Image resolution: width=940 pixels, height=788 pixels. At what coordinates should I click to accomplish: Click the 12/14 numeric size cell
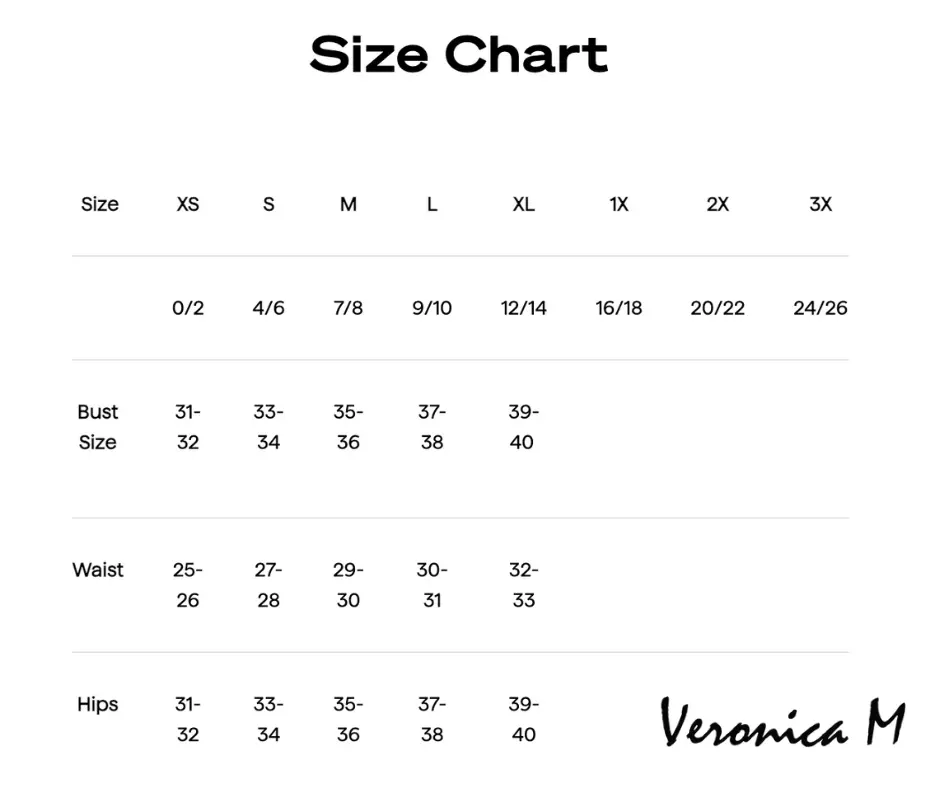click(x=524, y=308)
